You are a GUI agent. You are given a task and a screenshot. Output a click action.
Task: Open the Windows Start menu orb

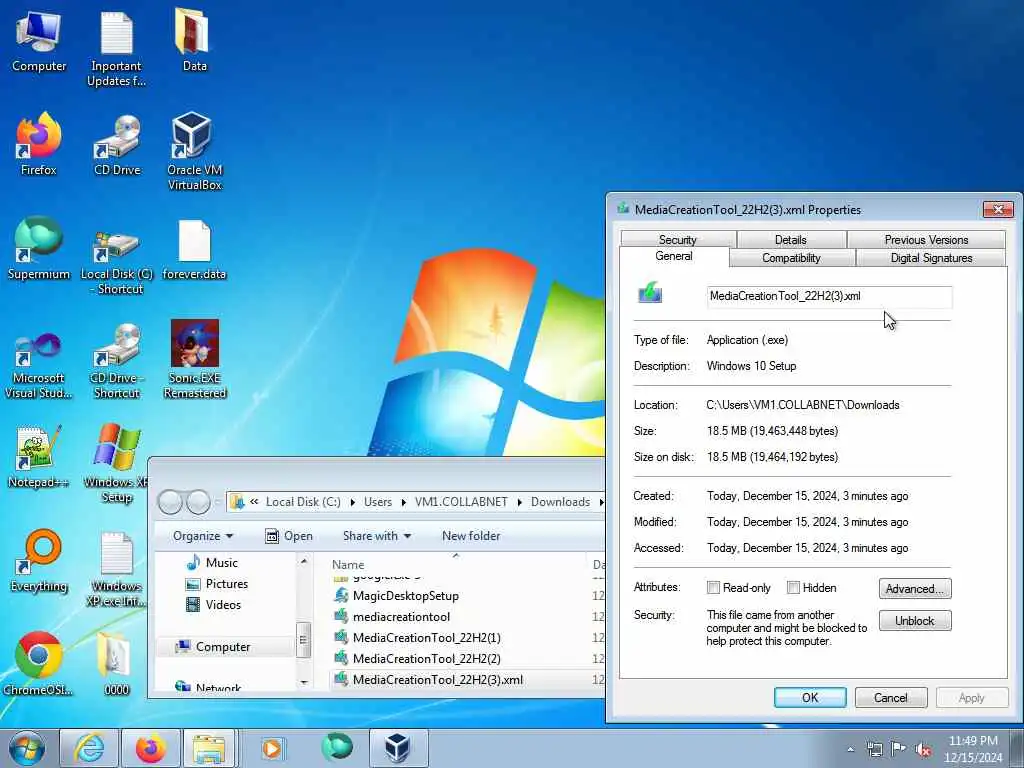tap(27, 748)
